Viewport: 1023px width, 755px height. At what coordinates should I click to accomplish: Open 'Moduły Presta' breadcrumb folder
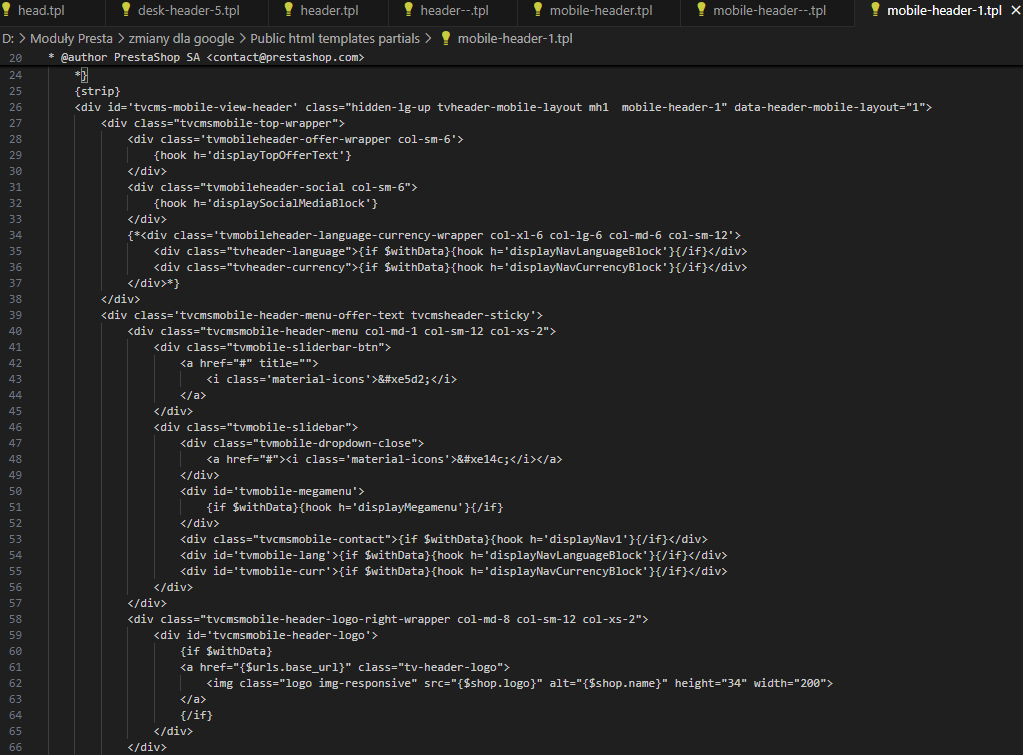tap(71, 39)
